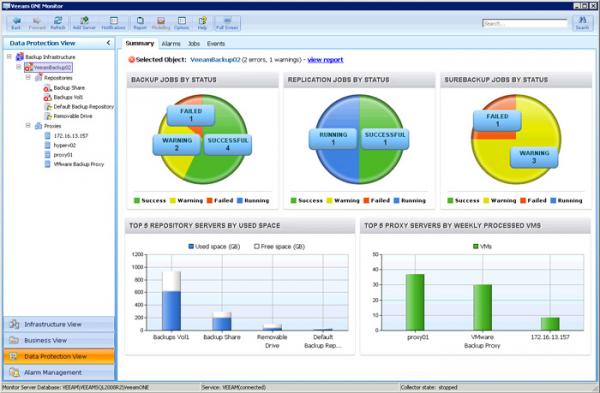This screenshot has width=600, height=393.
Task: Click the VMs legend entry
Action: [x=483, y=247]
